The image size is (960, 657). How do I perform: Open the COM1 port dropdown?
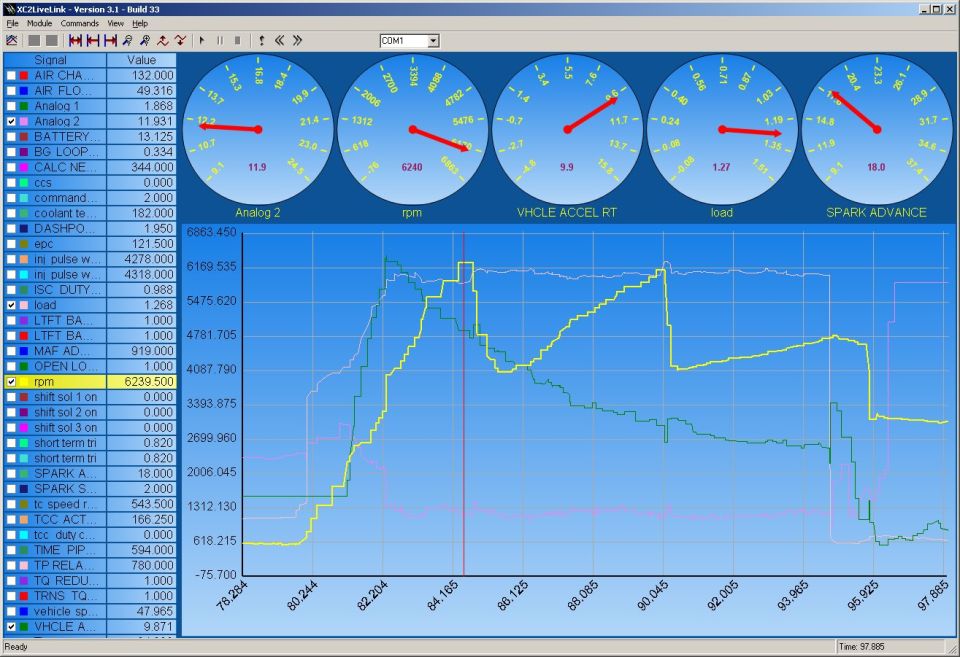[x=433, y=41]
